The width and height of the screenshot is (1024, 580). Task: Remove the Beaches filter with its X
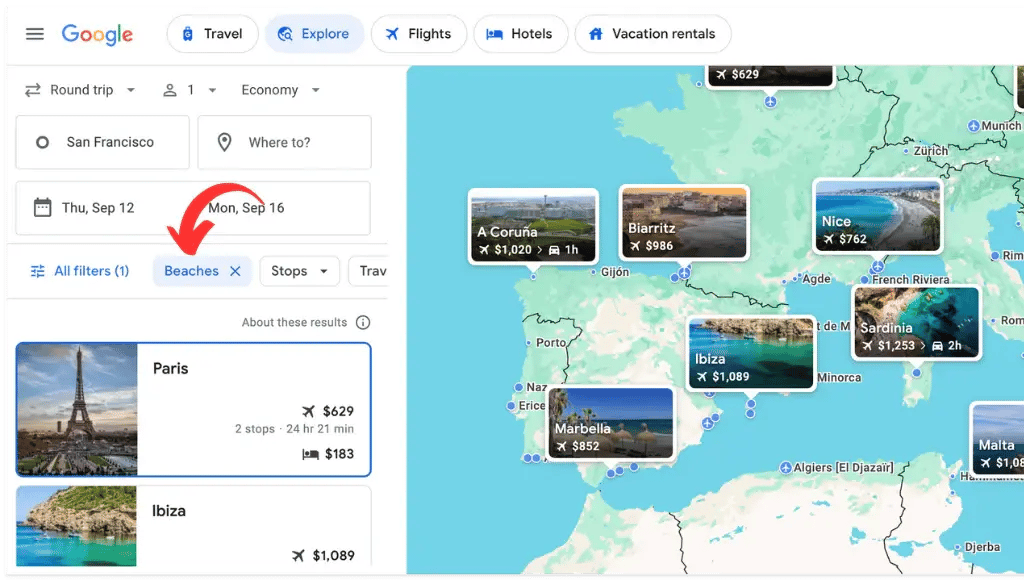(236, 271)
